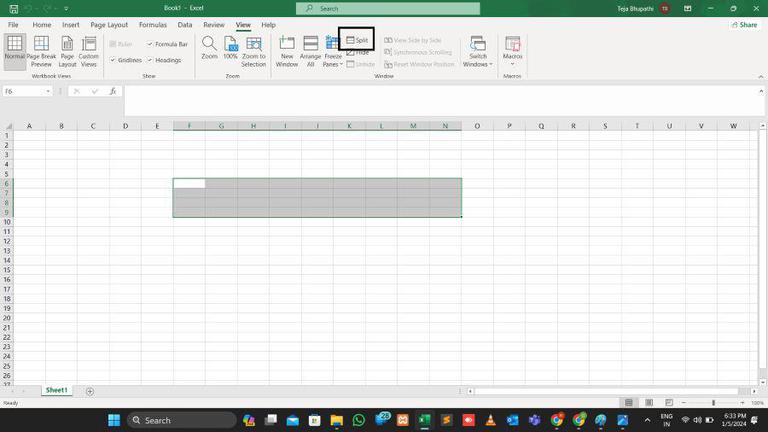The height and width of the screenshot is (432, 768).
Task: Click Zoom to Selection
Action: point(254,51)
